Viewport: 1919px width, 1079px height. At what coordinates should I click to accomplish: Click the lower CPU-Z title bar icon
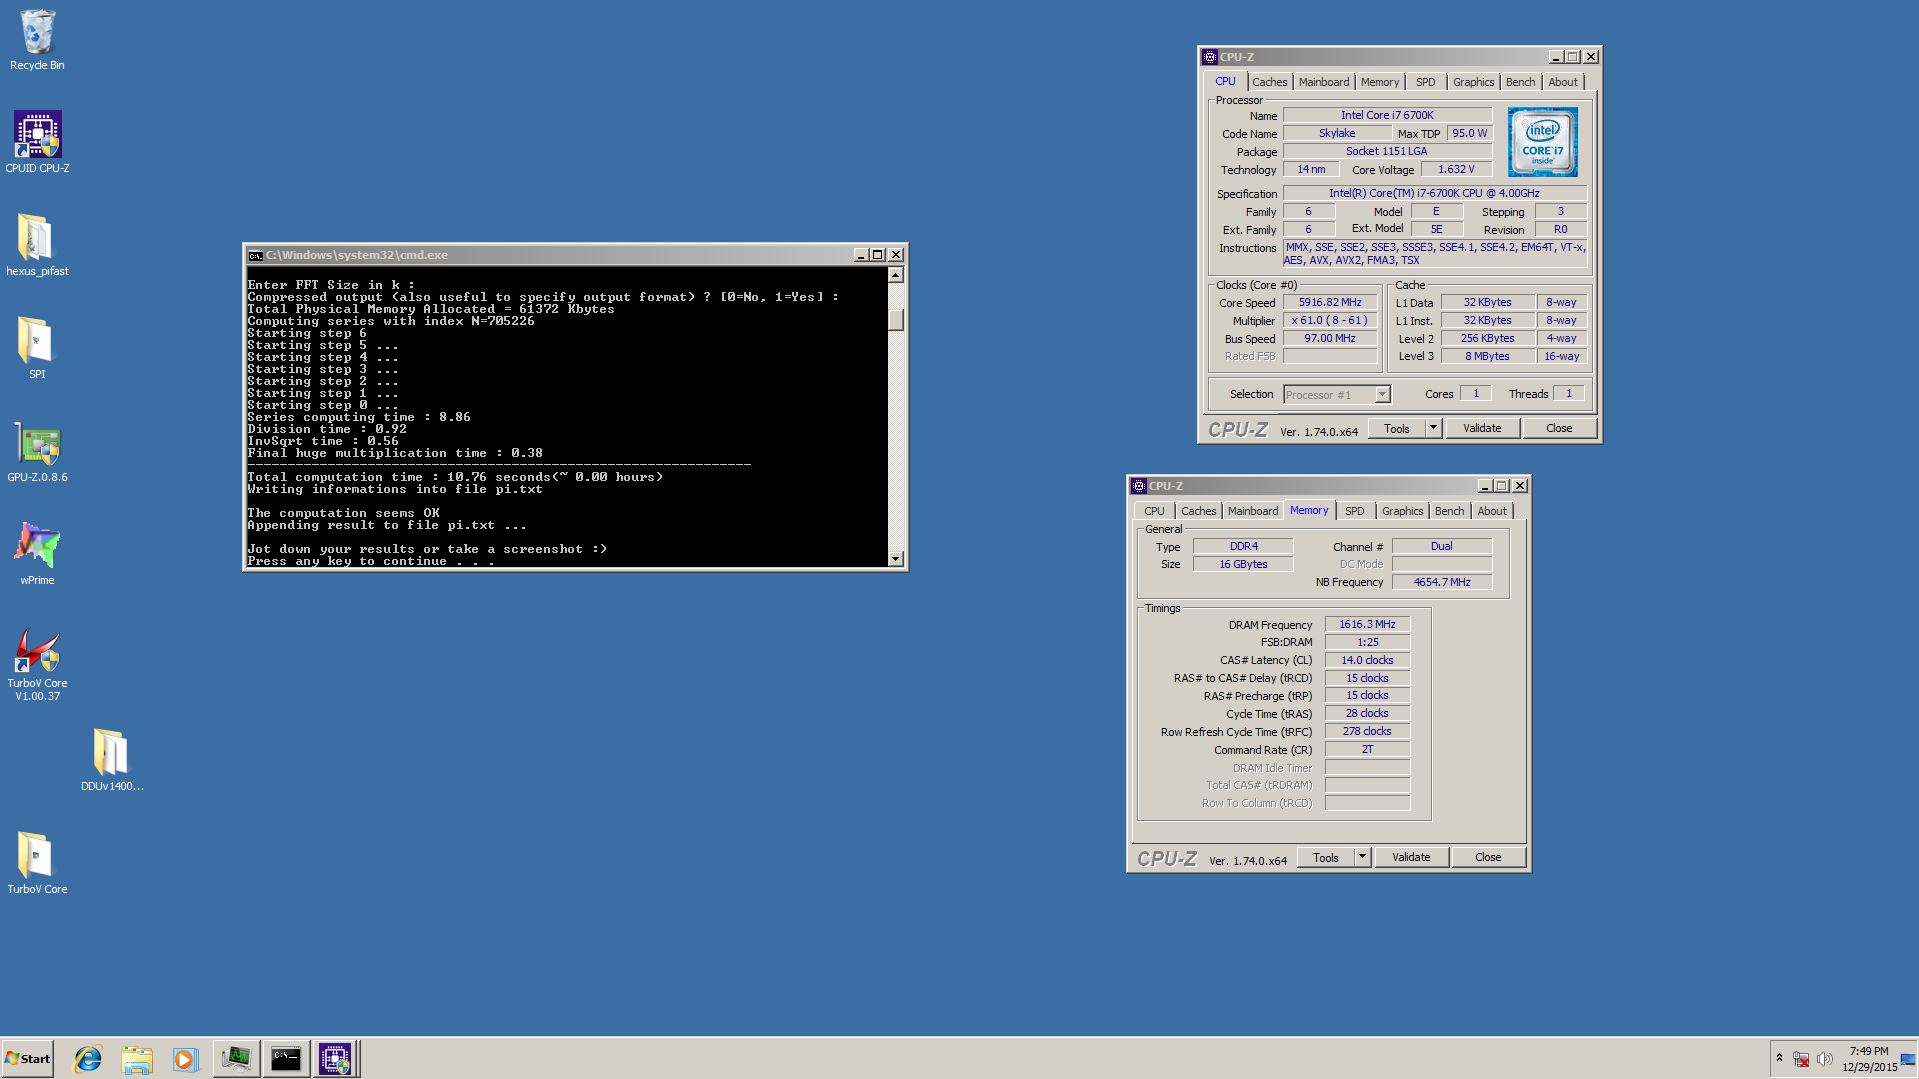pyautogui.click(x=1139, y=486)
